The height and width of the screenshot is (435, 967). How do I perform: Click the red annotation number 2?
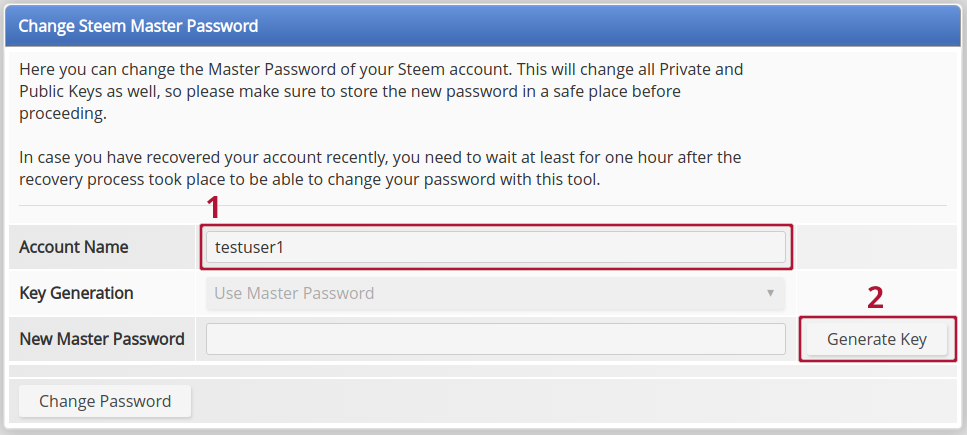875,298
